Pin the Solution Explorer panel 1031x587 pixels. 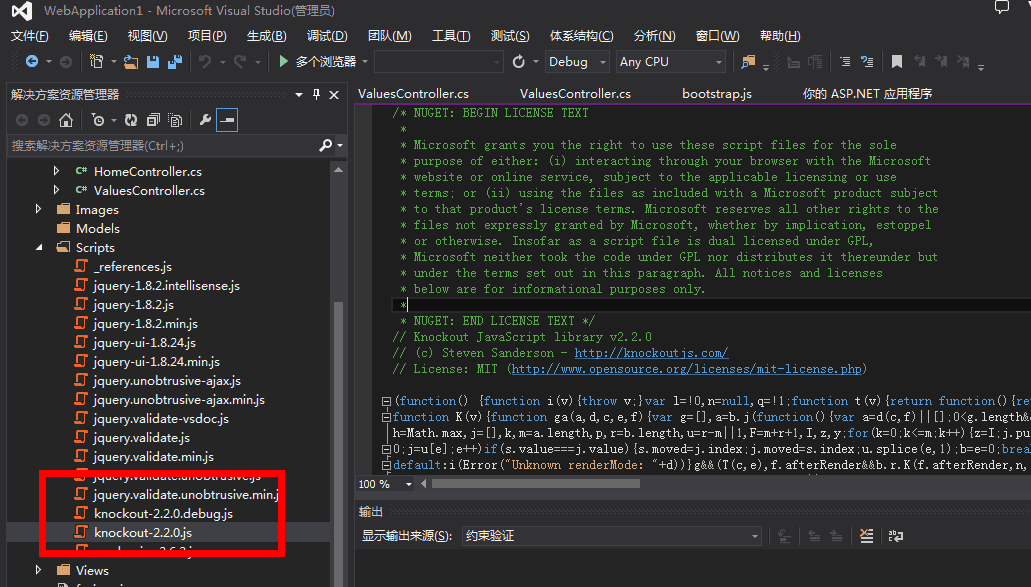(x=317, y=94)
